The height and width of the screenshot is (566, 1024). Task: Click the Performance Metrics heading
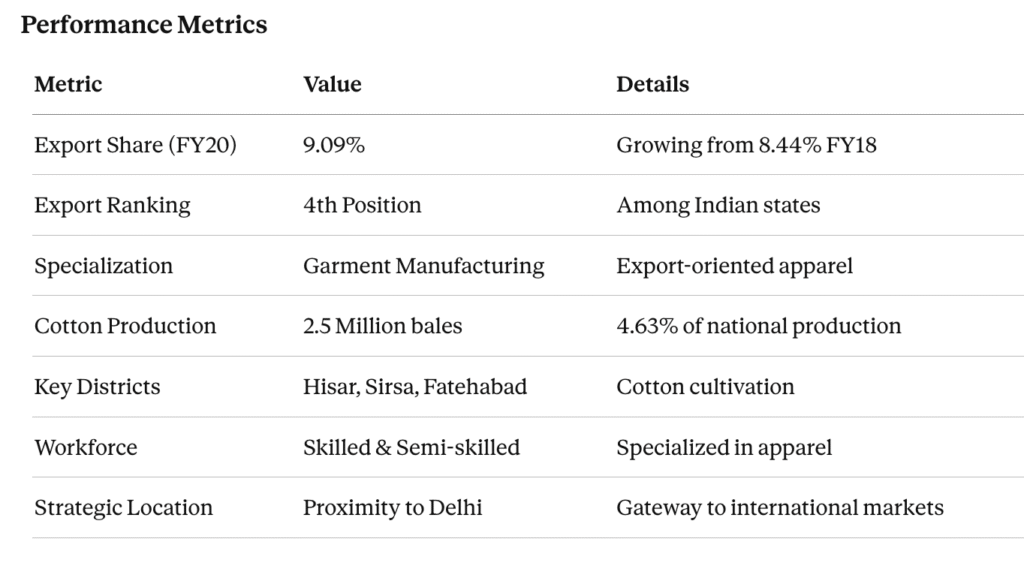coord(144,25)
